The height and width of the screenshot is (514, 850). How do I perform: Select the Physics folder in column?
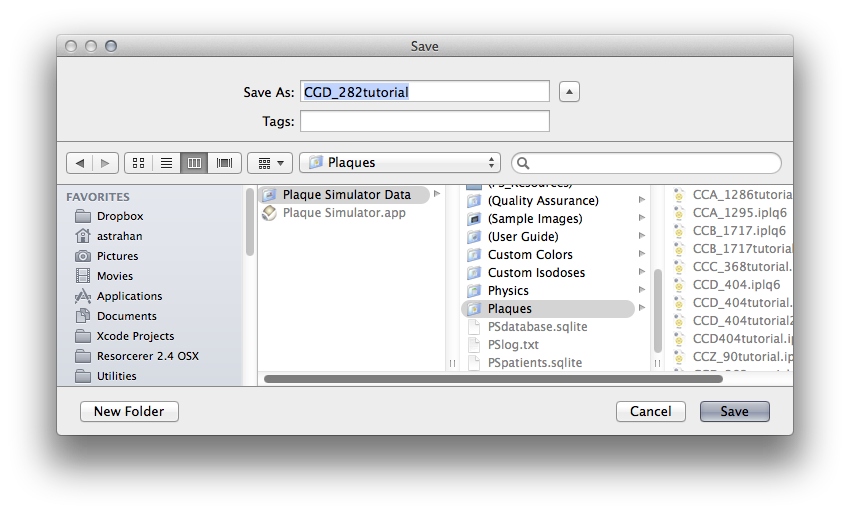point(508,291)
